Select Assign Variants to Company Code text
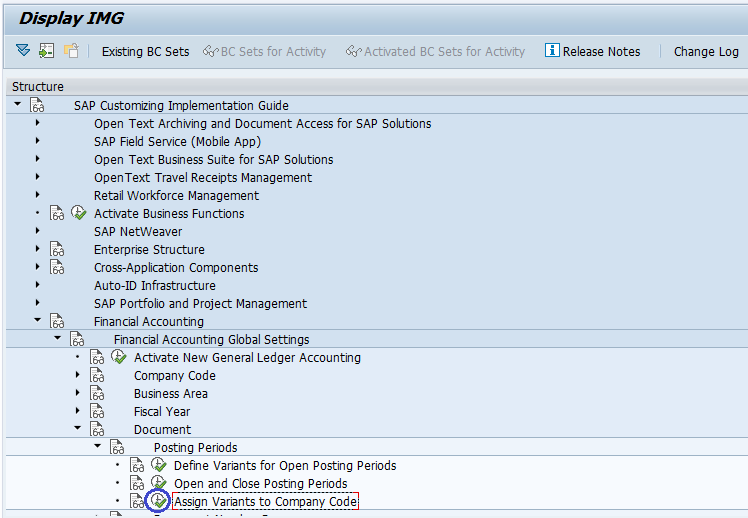 tap(265, 502)
